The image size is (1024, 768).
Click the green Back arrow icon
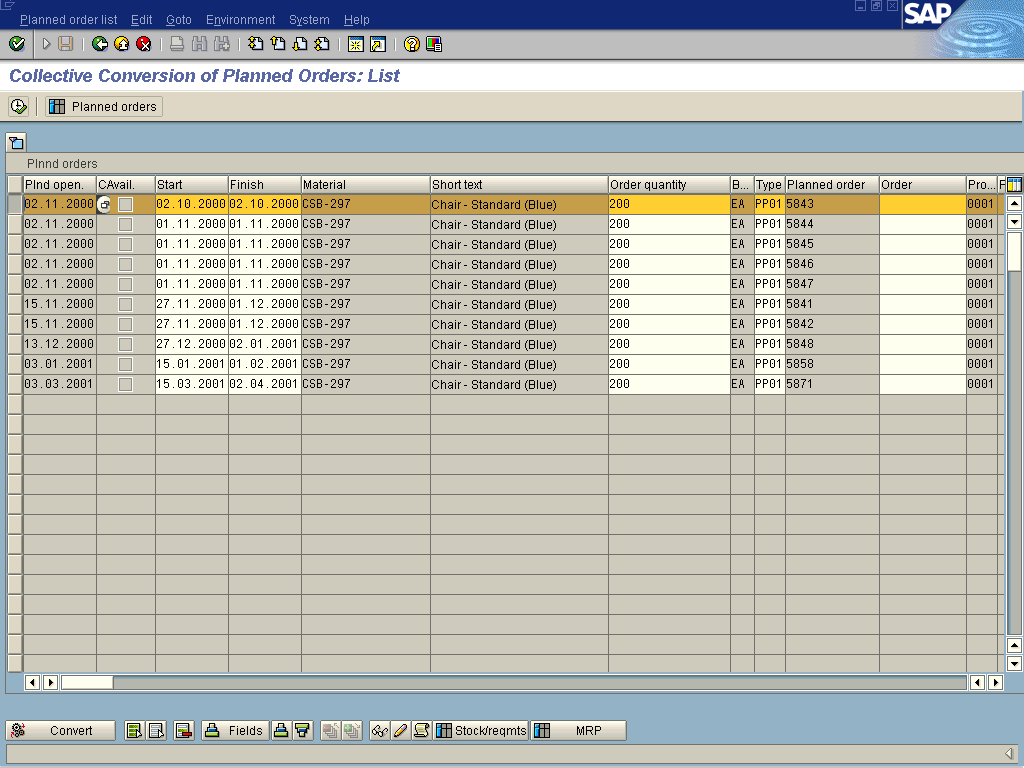(100, 44)
